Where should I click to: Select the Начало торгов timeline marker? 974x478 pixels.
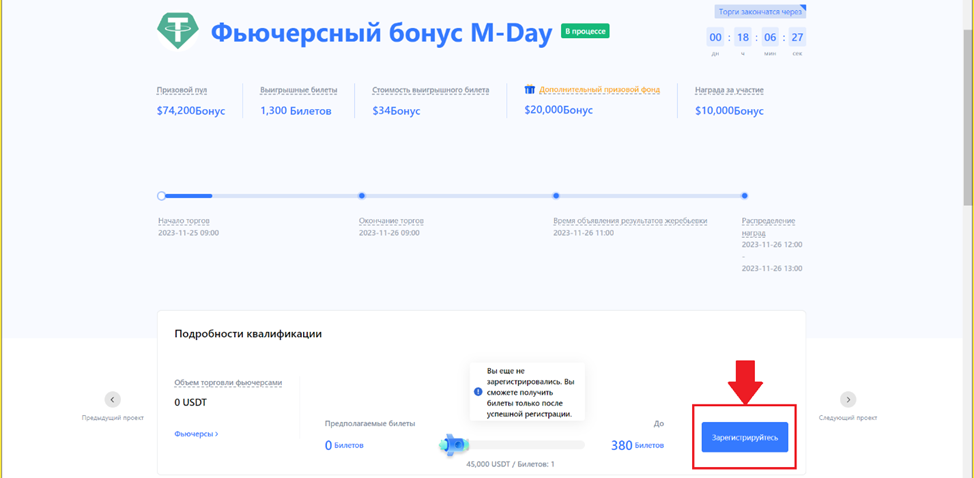click(162, 196)
